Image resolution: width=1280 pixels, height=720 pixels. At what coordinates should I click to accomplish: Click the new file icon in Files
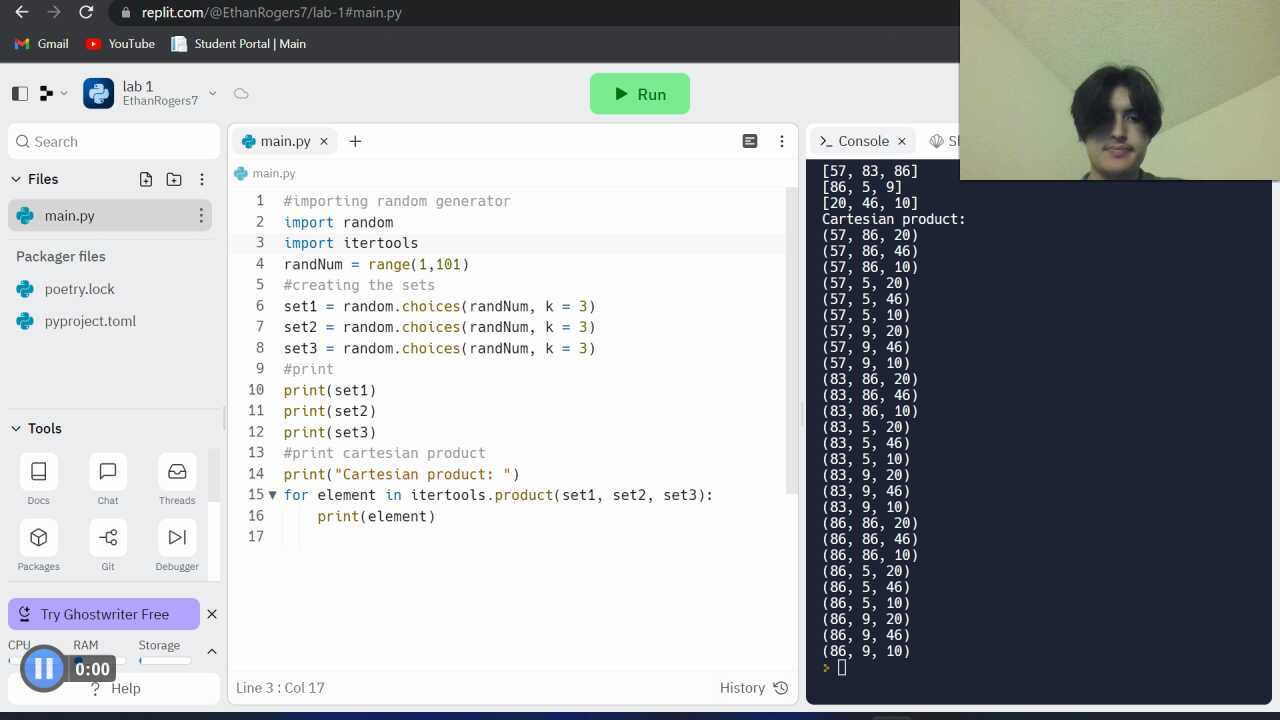tap(146, 179)
